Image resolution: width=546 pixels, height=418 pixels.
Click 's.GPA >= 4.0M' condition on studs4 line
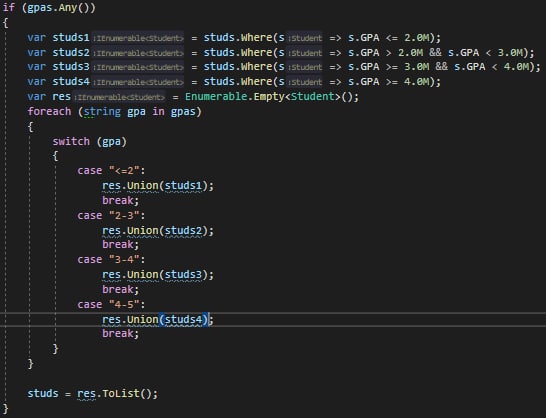click(x=390, y=82)
